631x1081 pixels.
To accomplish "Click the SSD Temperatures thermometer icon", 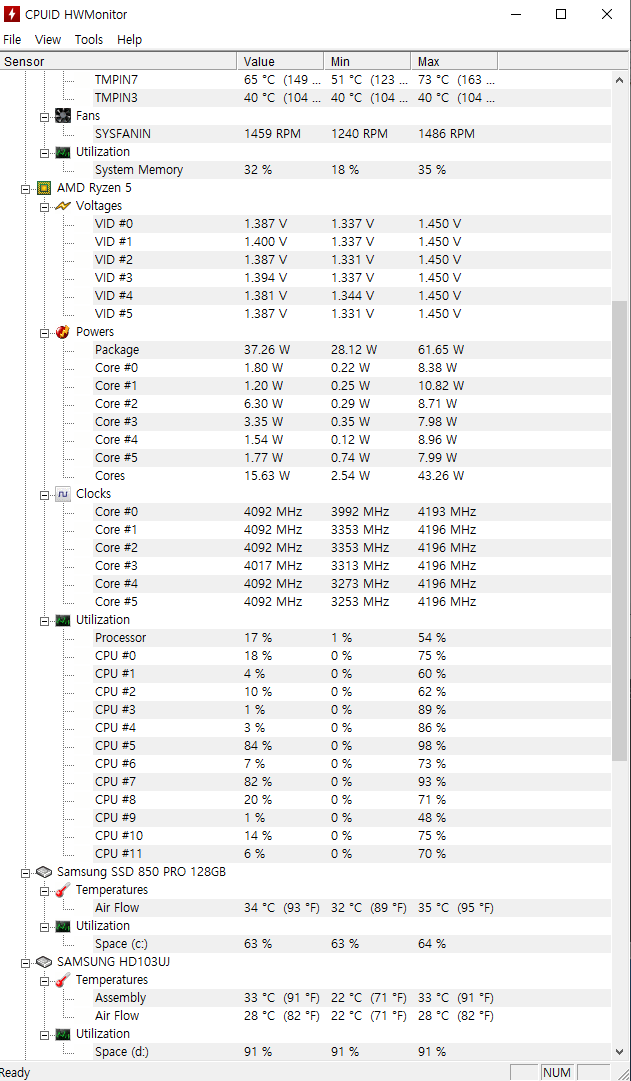I will [64, 889].
